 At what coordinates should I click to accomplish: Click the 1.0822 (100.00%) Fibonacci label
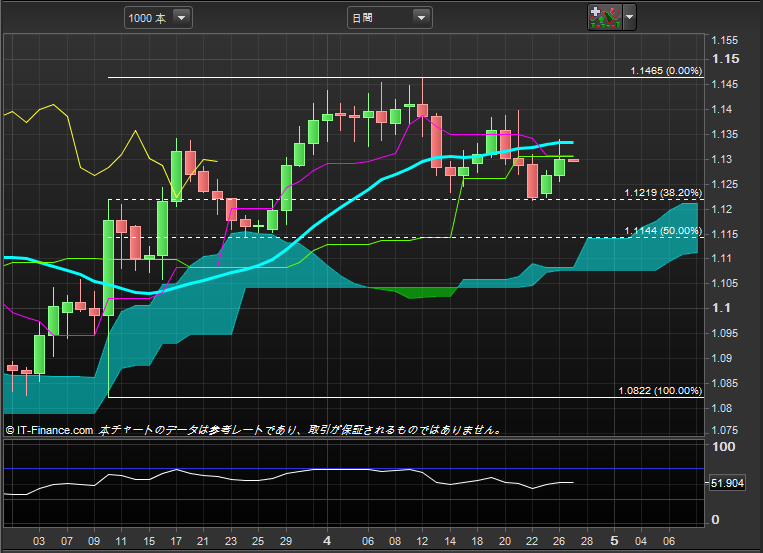[x=660, y=390]
